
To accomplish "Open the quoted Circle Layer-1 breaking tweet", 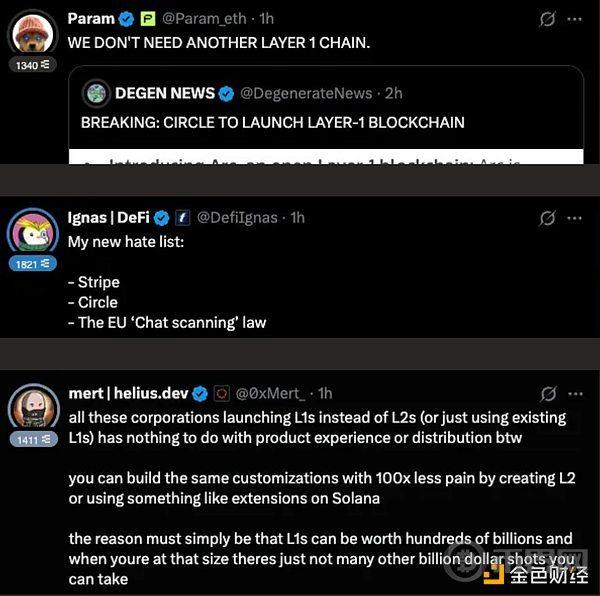I will point(326,115).
